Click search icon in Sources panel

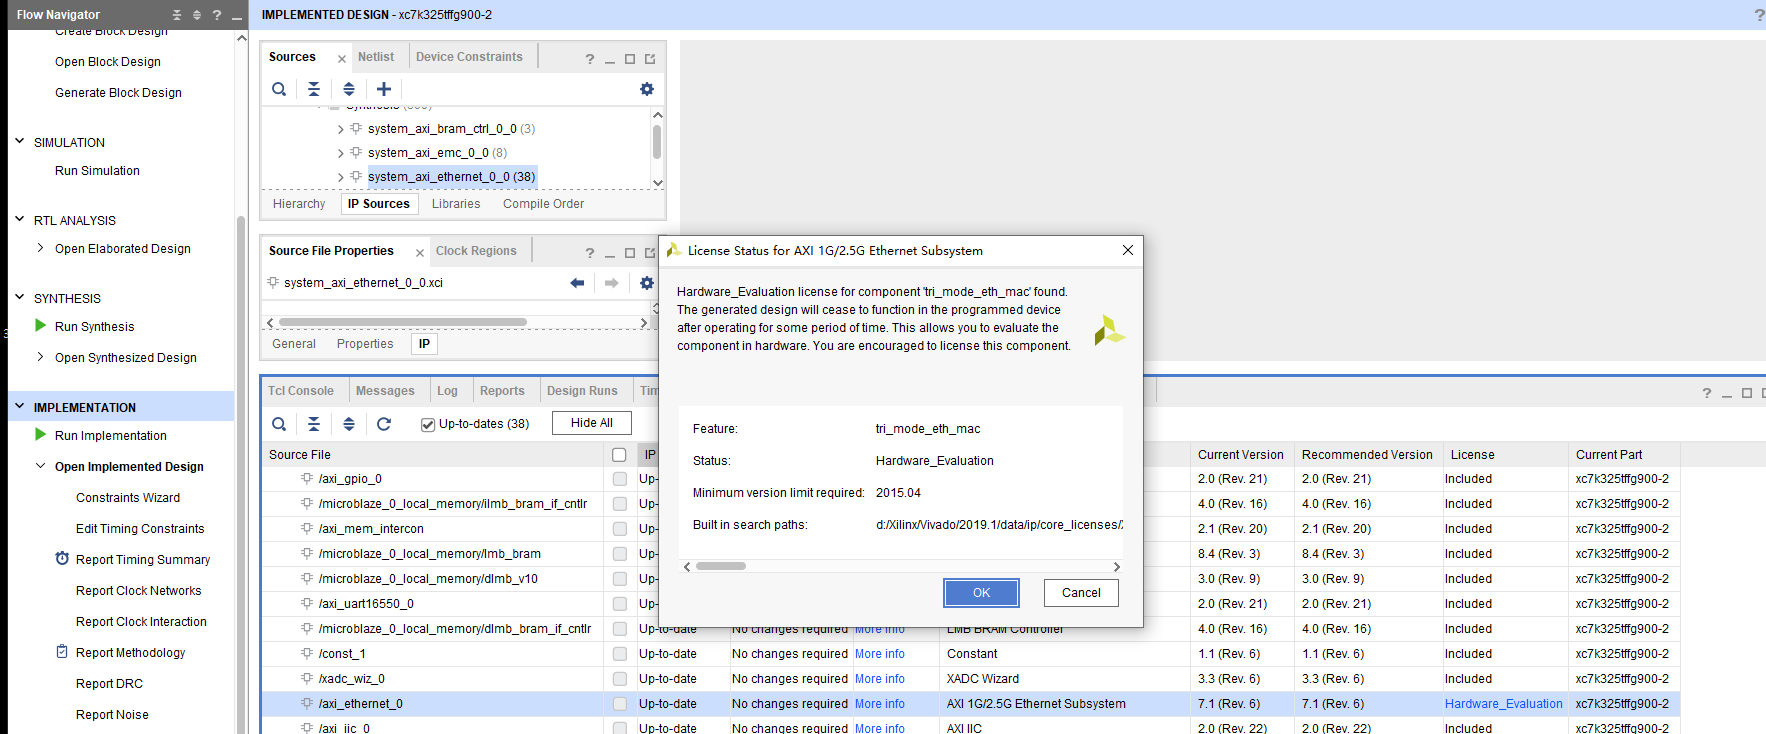click(x=279, y=89)
